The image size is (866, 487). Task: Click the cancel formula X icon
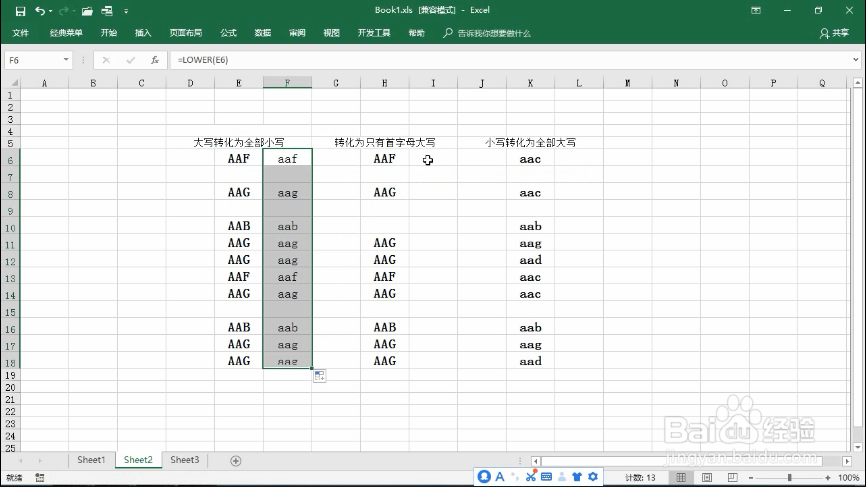tap(106, 60)
